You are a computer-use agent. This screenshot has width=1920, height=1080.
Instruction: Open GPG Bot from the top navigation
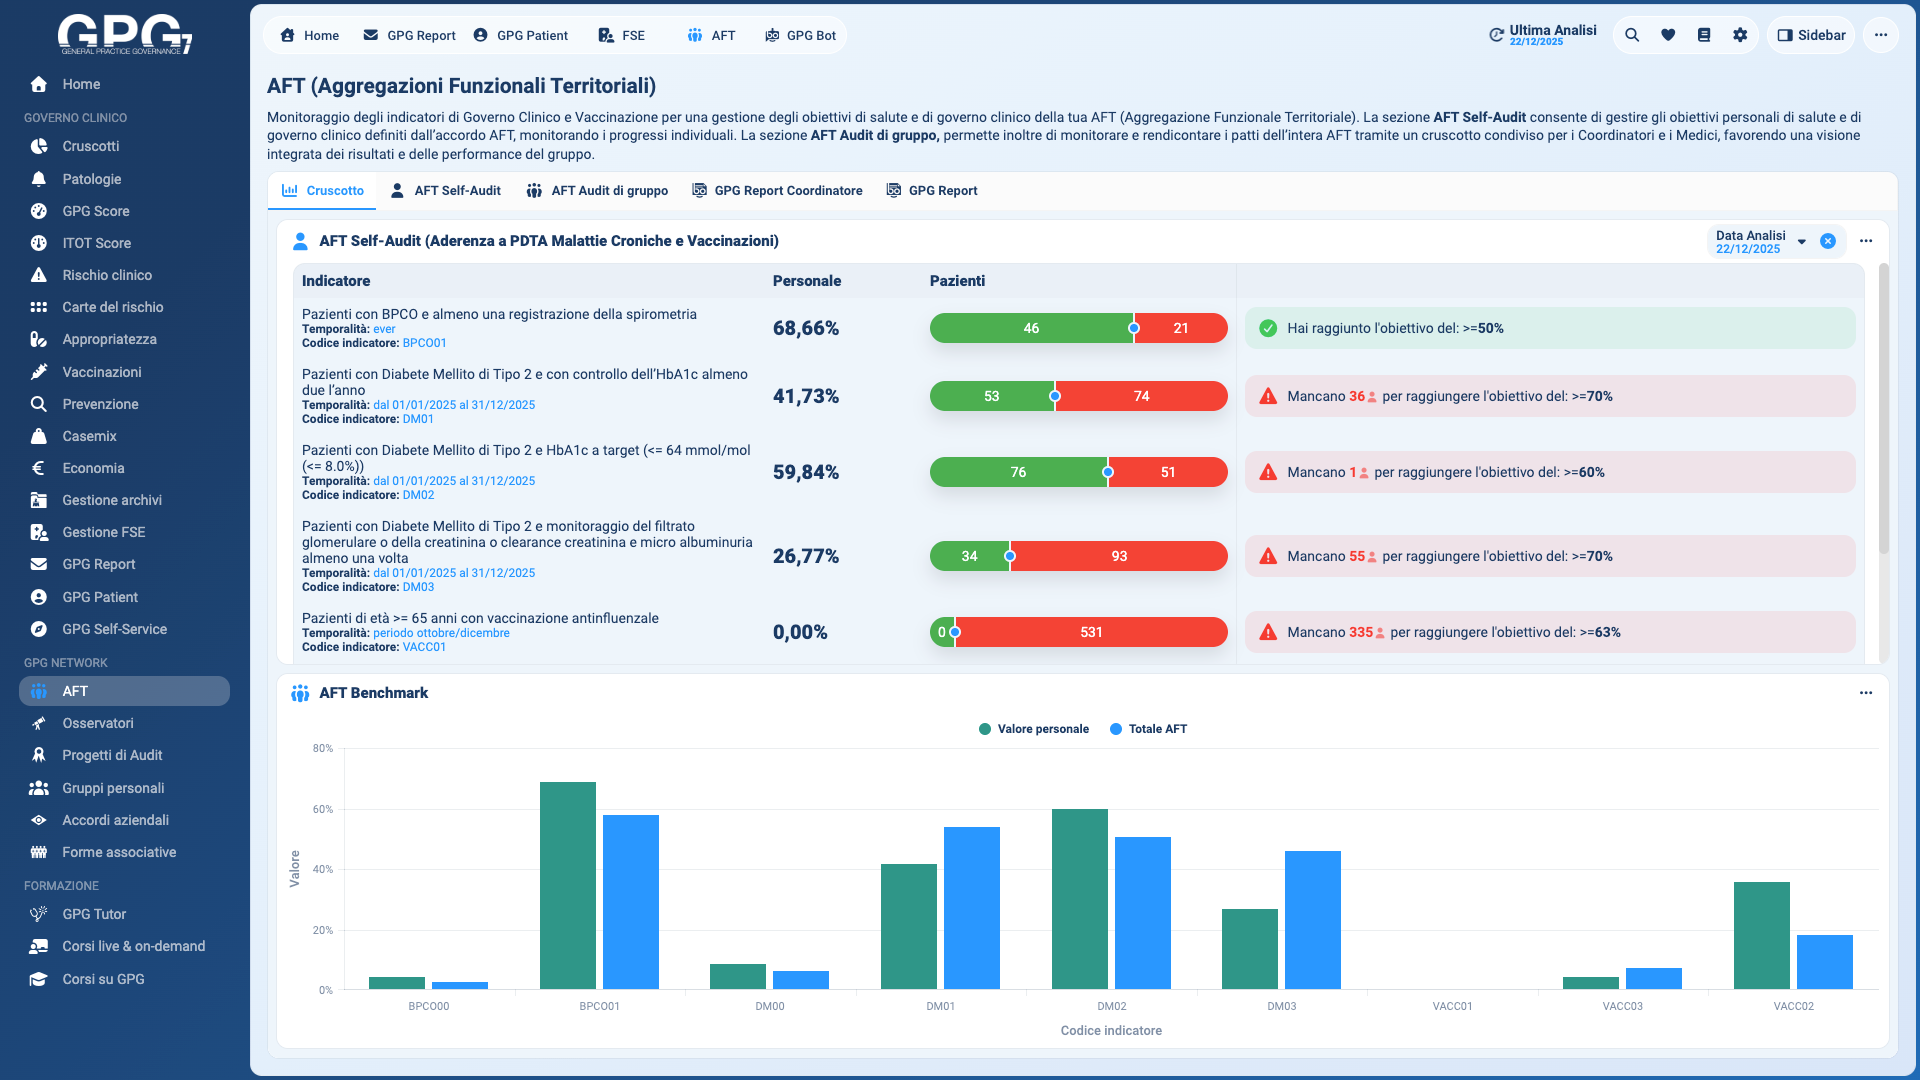(800, 35)
